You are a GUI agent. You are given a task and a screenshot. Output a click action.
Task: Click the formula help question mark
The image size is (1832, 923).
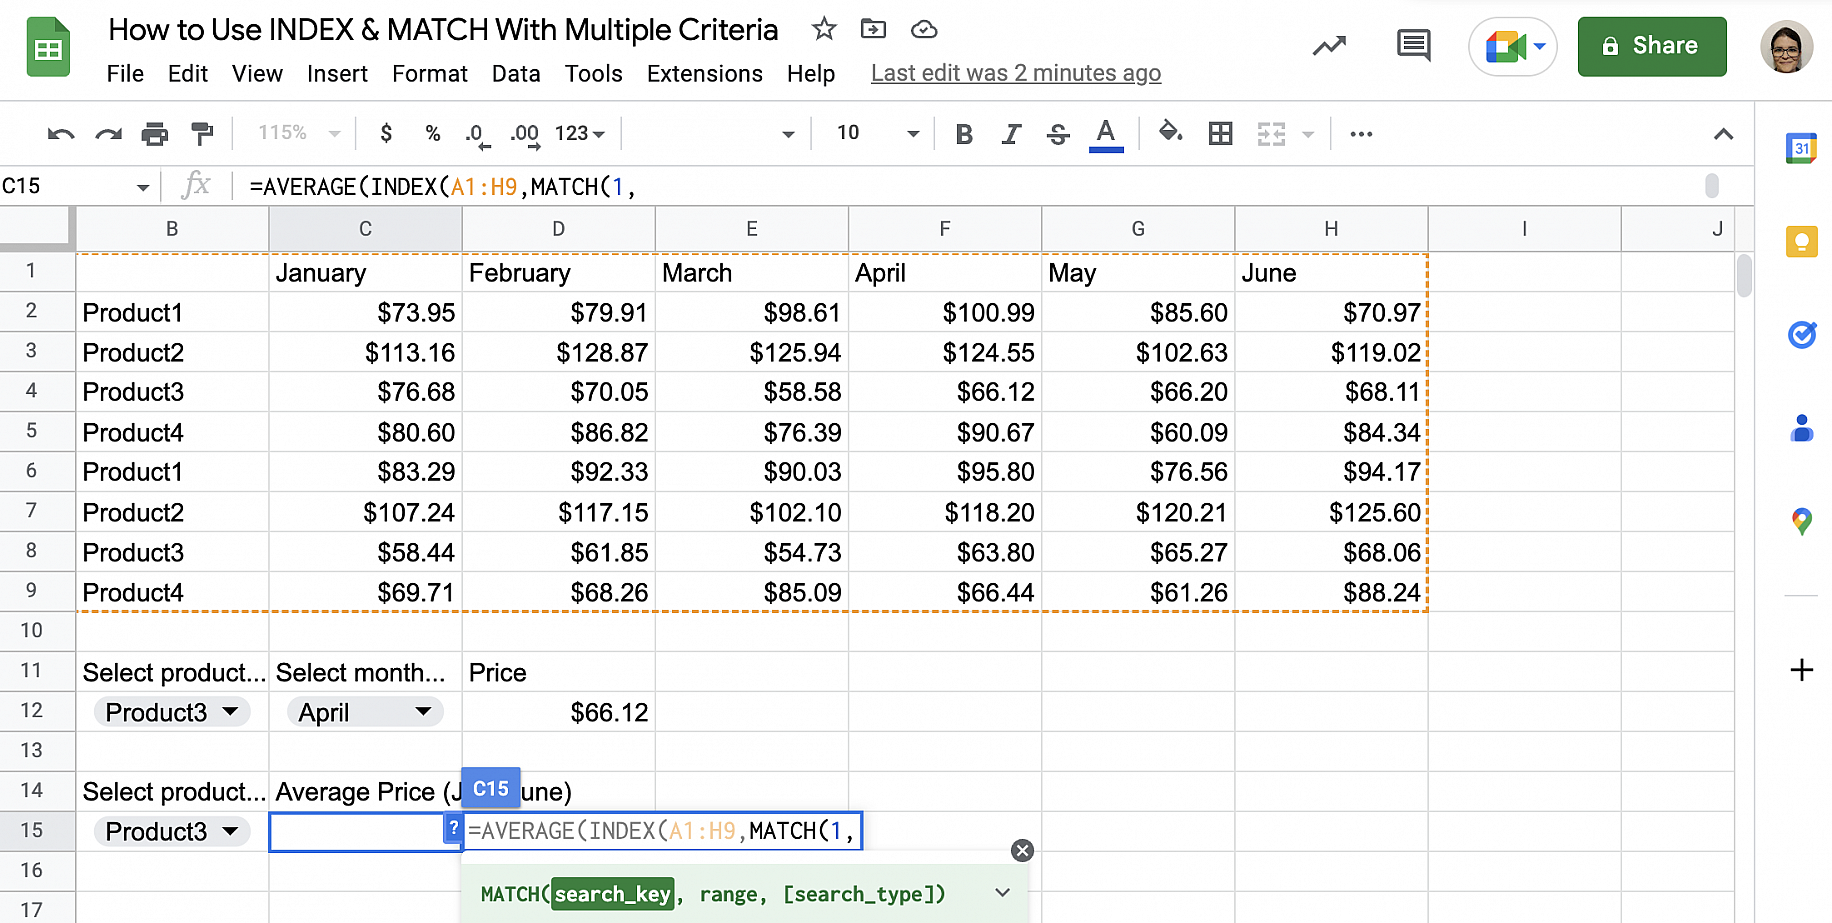tap(453, 827)
